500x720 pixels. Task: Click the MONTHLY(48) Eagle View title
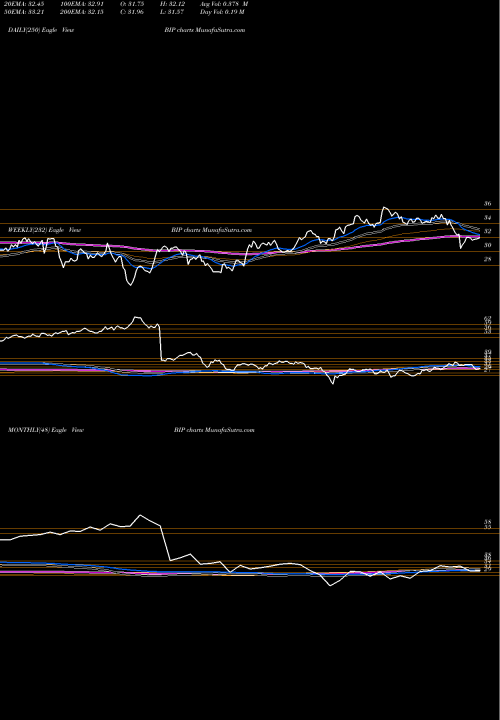point(46,430)
